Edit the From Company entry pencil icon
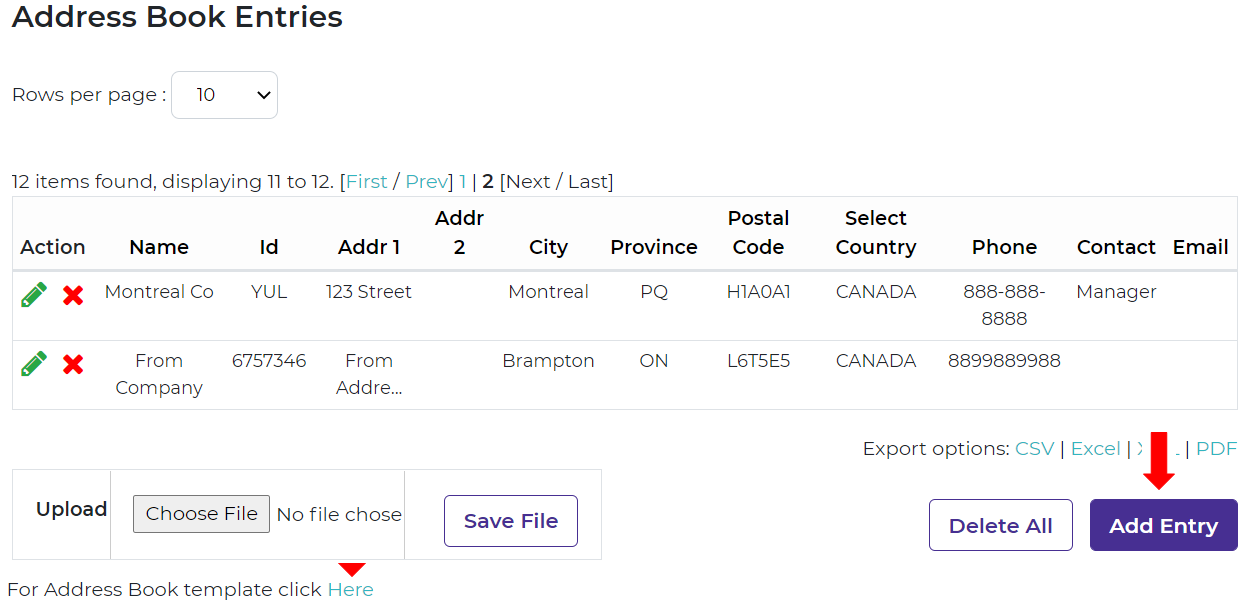Image resolution: width=1256 pixels, height=602 pixels. tap(34, 364)
